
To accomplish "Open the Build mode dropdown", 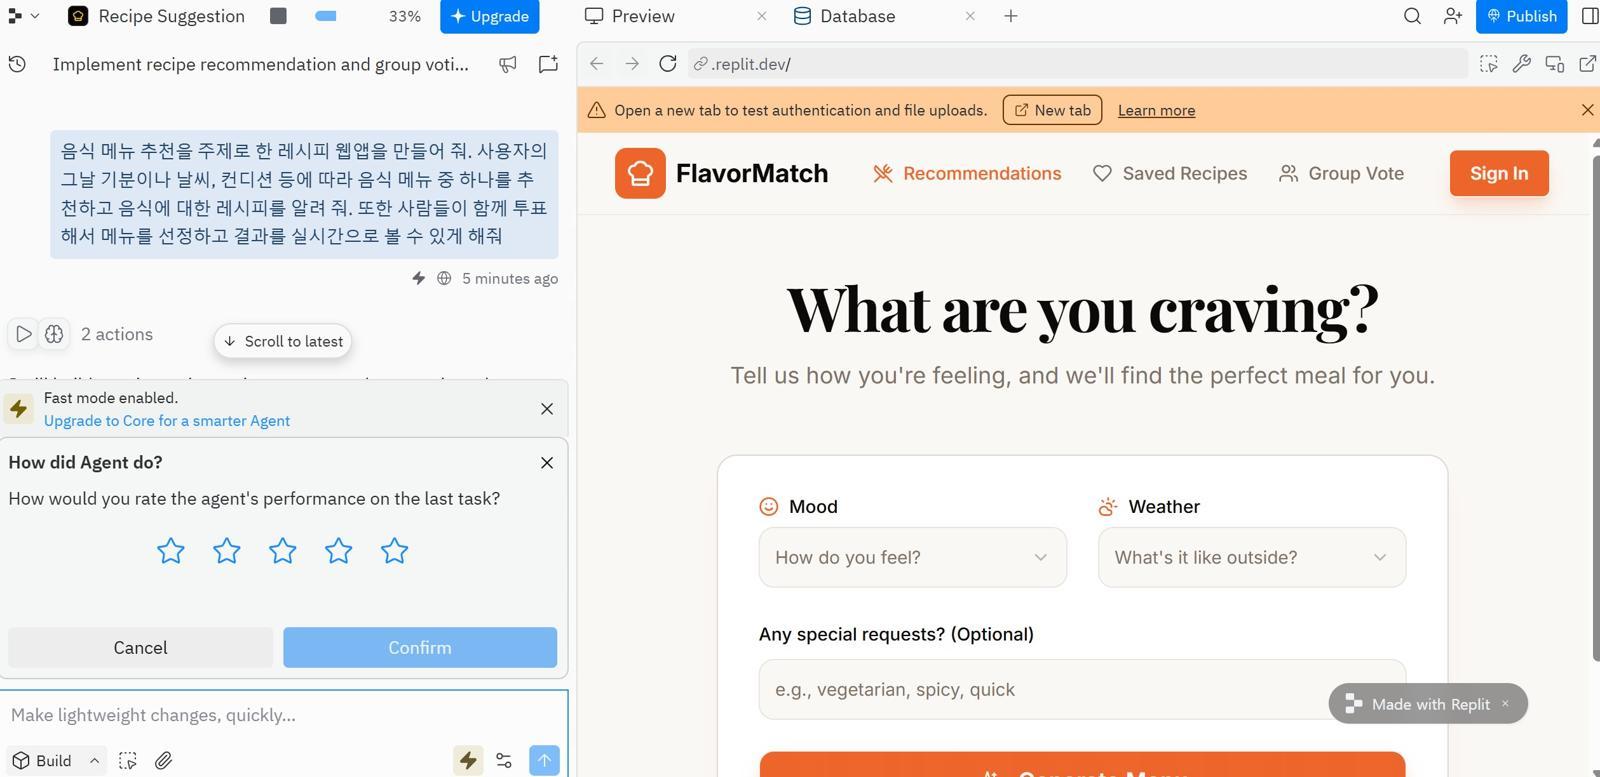I will pyautogui.click(x=56, y=761).
